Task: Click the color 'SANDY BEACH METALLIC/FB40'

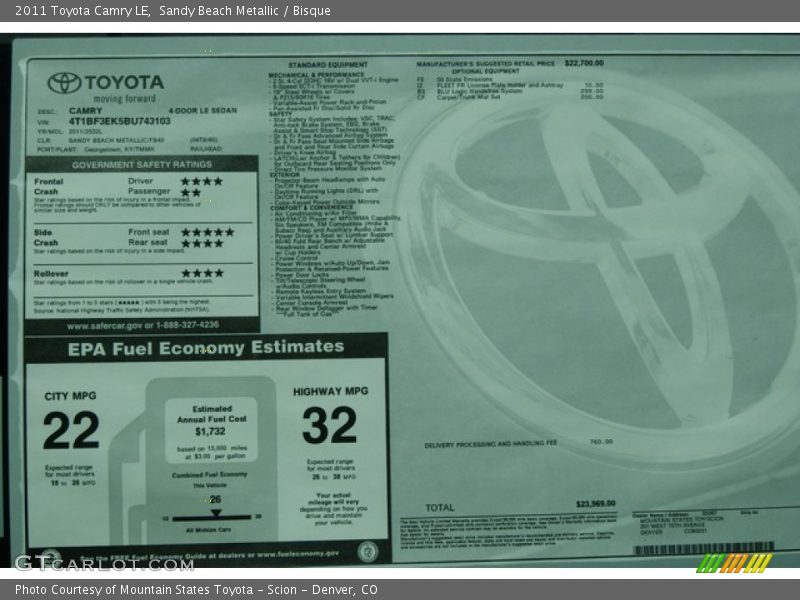Action: (116, 140)
